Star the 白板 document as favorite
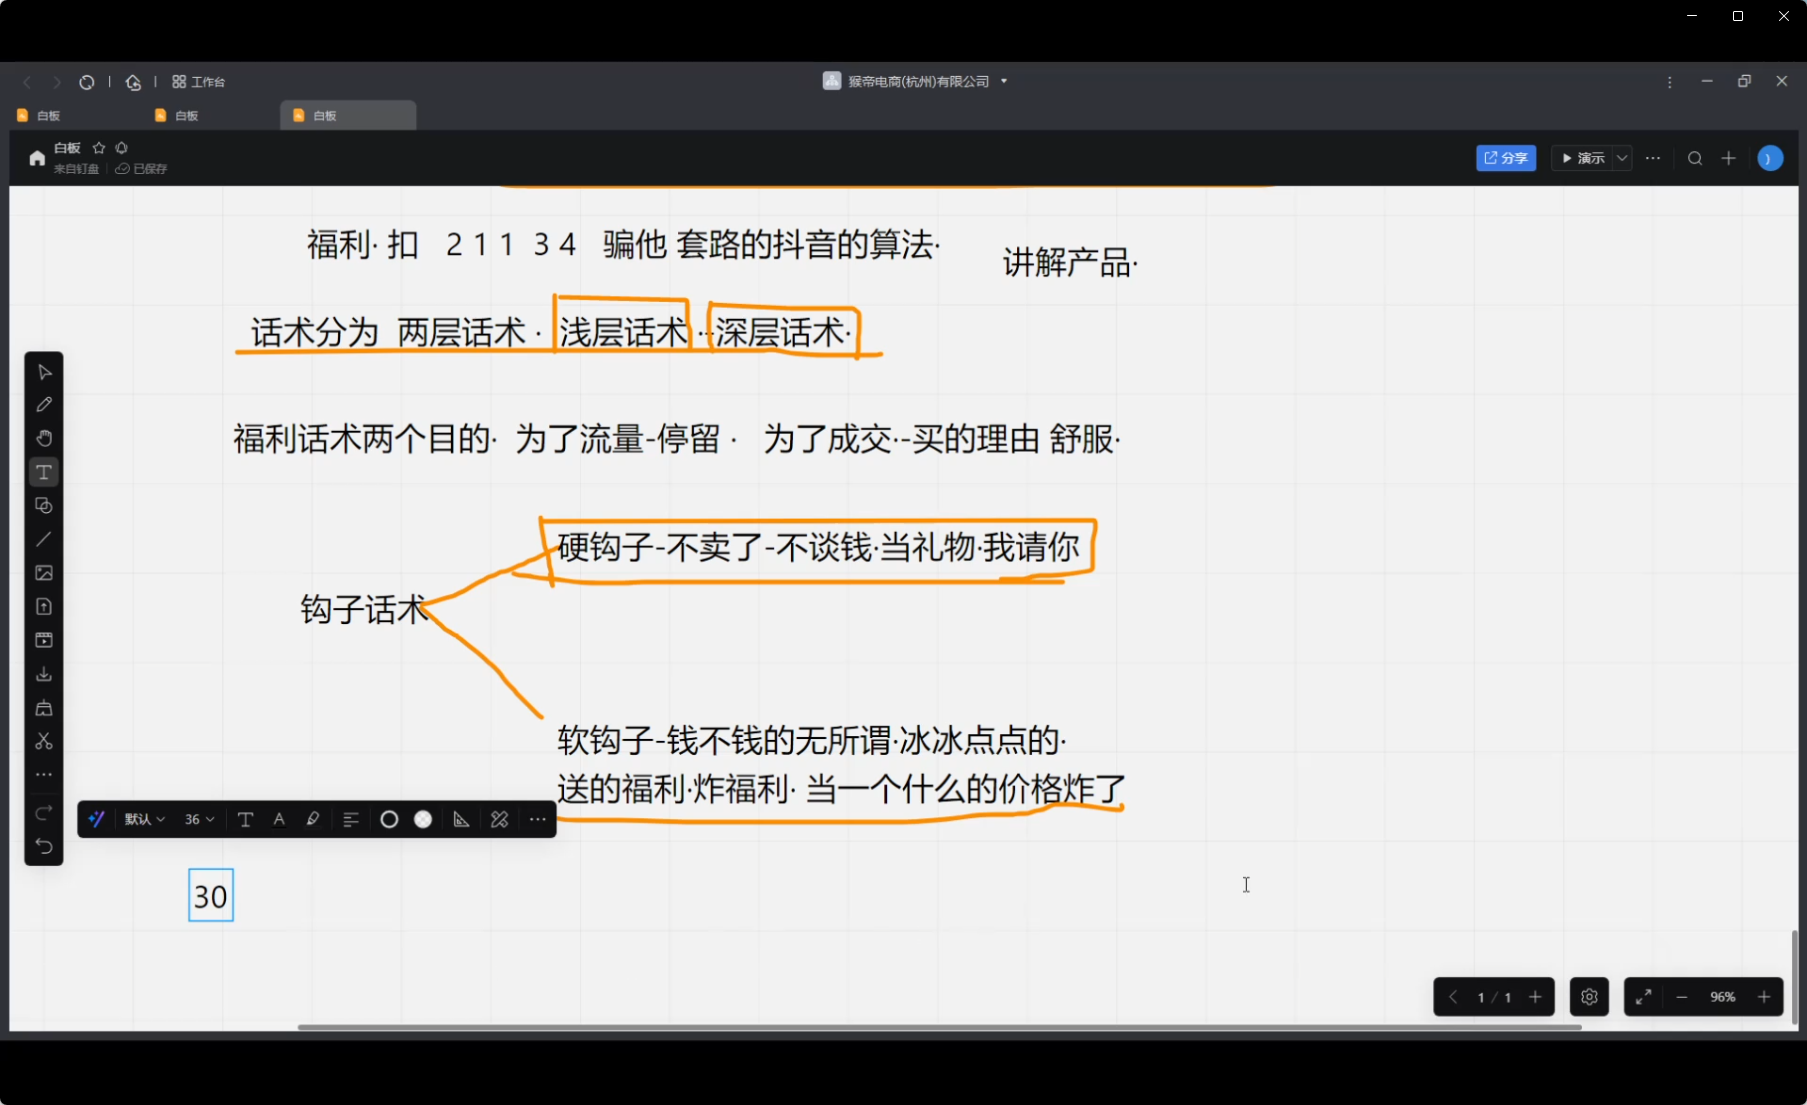1807x1105 pixels. click(99, 148)
